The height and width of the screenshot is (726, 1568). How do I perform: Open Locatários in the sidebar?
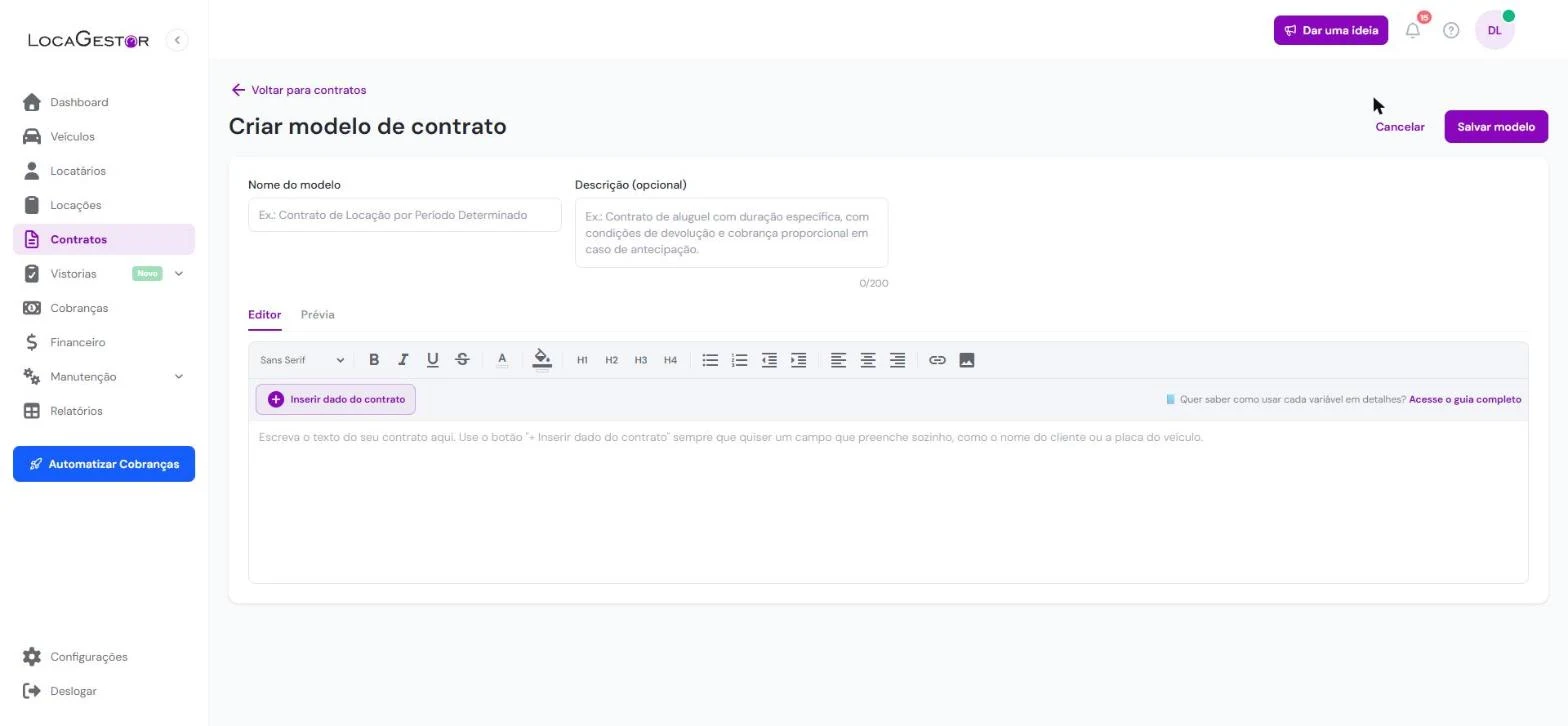[x=104, y=171]
